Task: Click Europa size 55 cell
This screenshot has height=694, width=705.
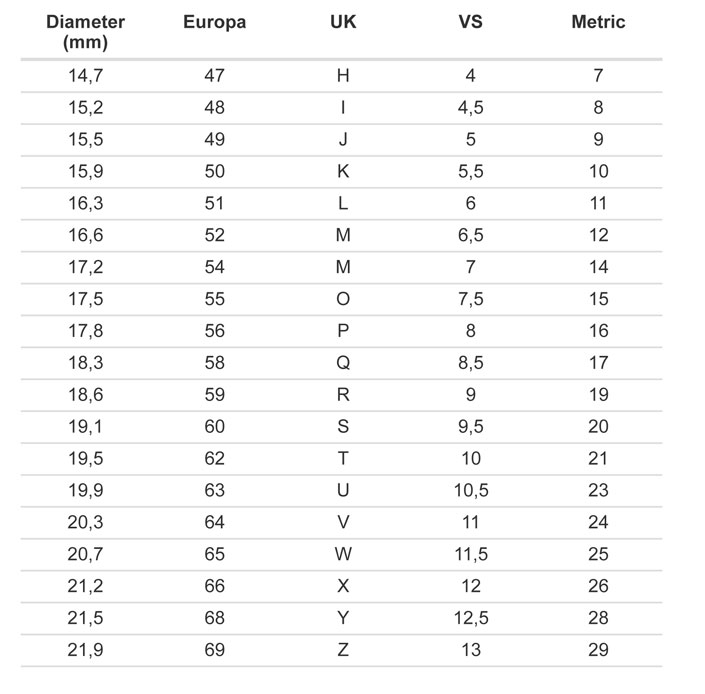Action: tap(214, 299)
